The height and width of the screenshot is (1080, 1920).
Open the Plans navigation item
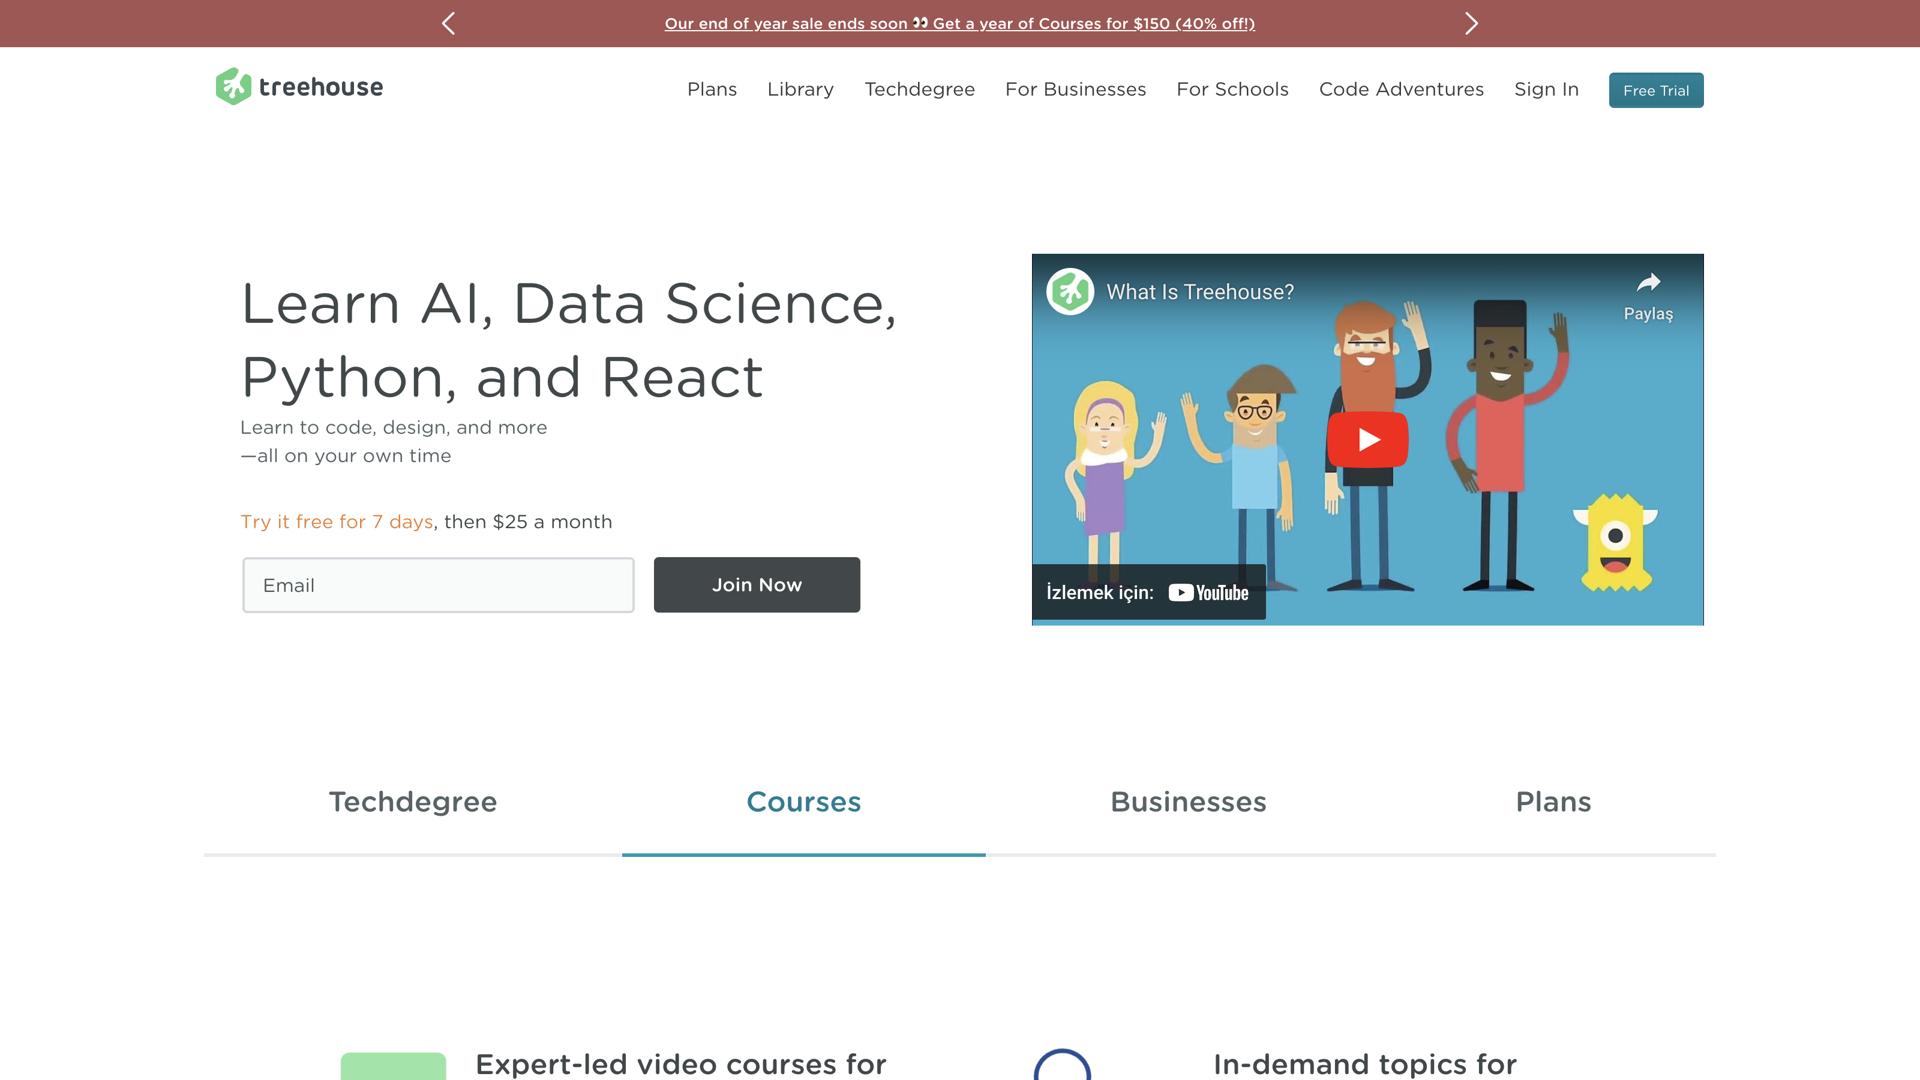click(711, 89)
